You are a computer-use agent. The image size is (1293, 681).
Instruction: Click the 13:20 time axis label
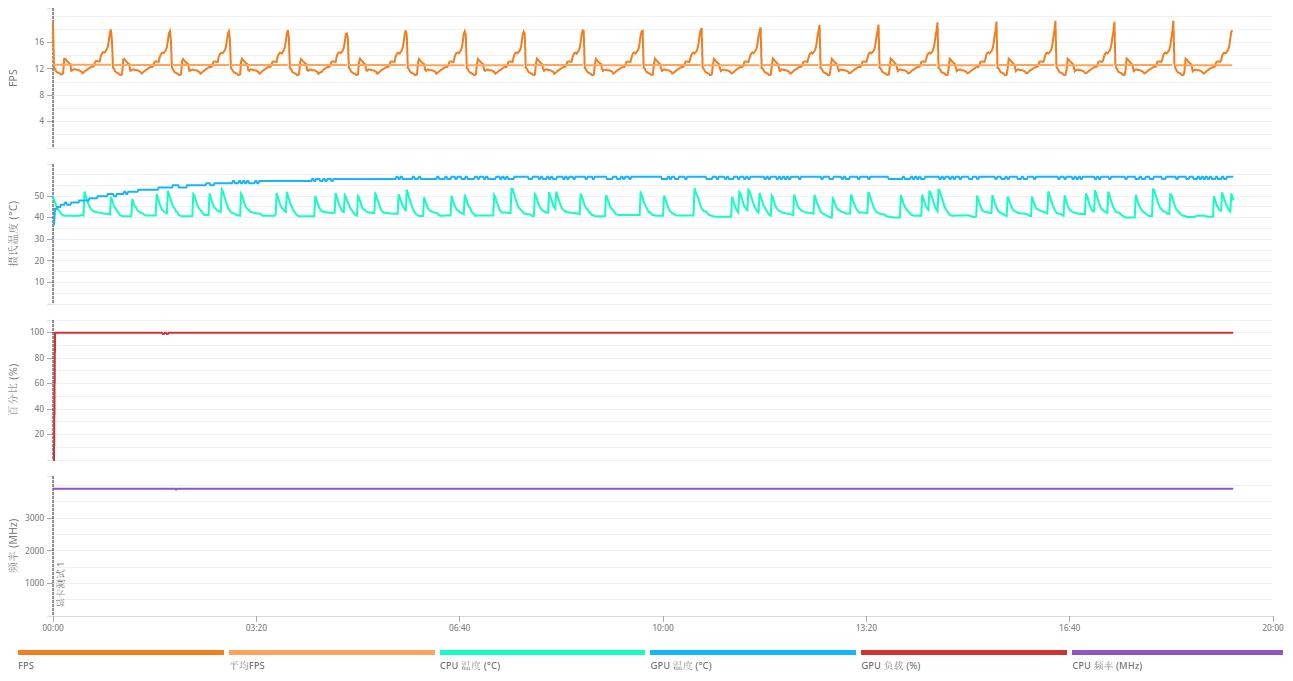(x=866, y=628)
